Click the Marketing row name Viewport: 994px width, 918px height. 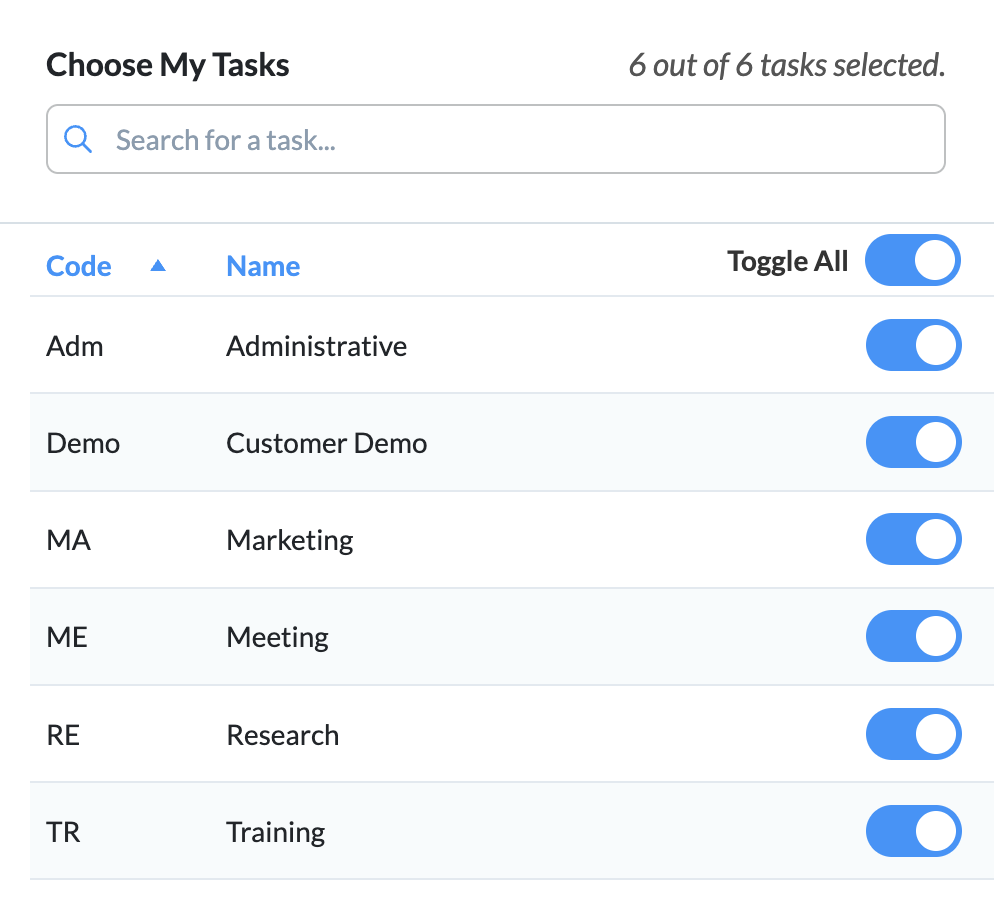coord(290,541)
